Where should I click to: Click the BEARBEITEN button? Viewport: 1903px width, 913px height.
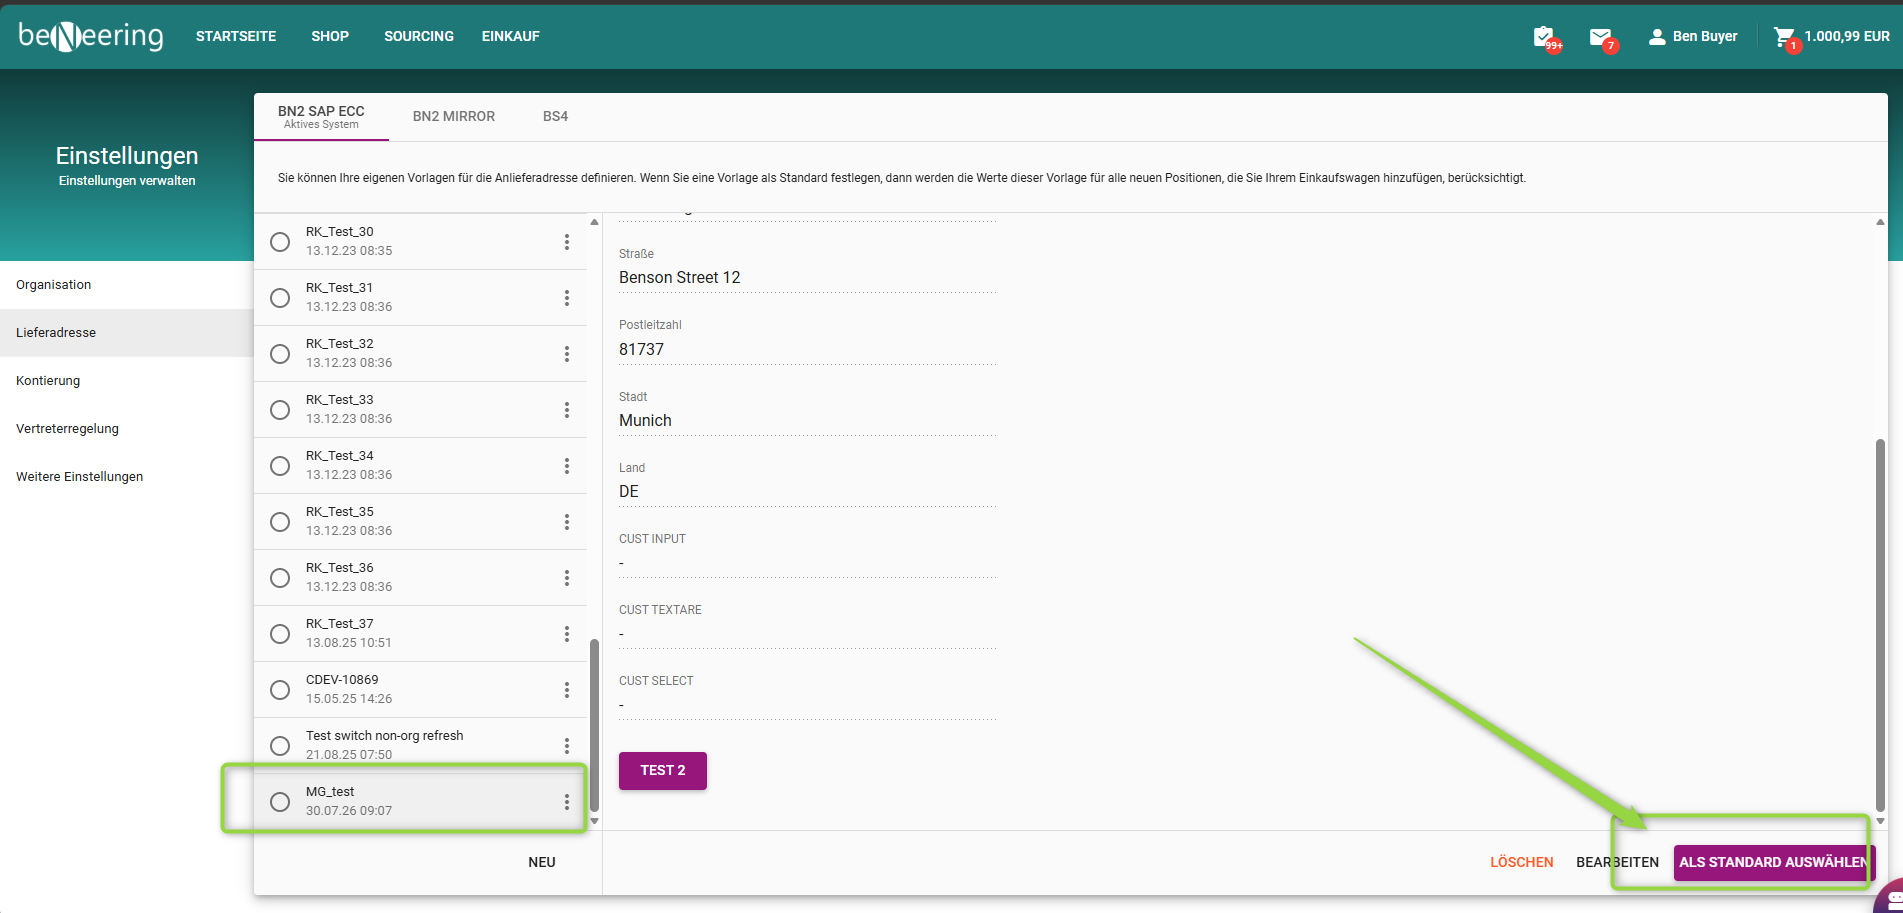pyautogui.click(x=1617, y=862)
